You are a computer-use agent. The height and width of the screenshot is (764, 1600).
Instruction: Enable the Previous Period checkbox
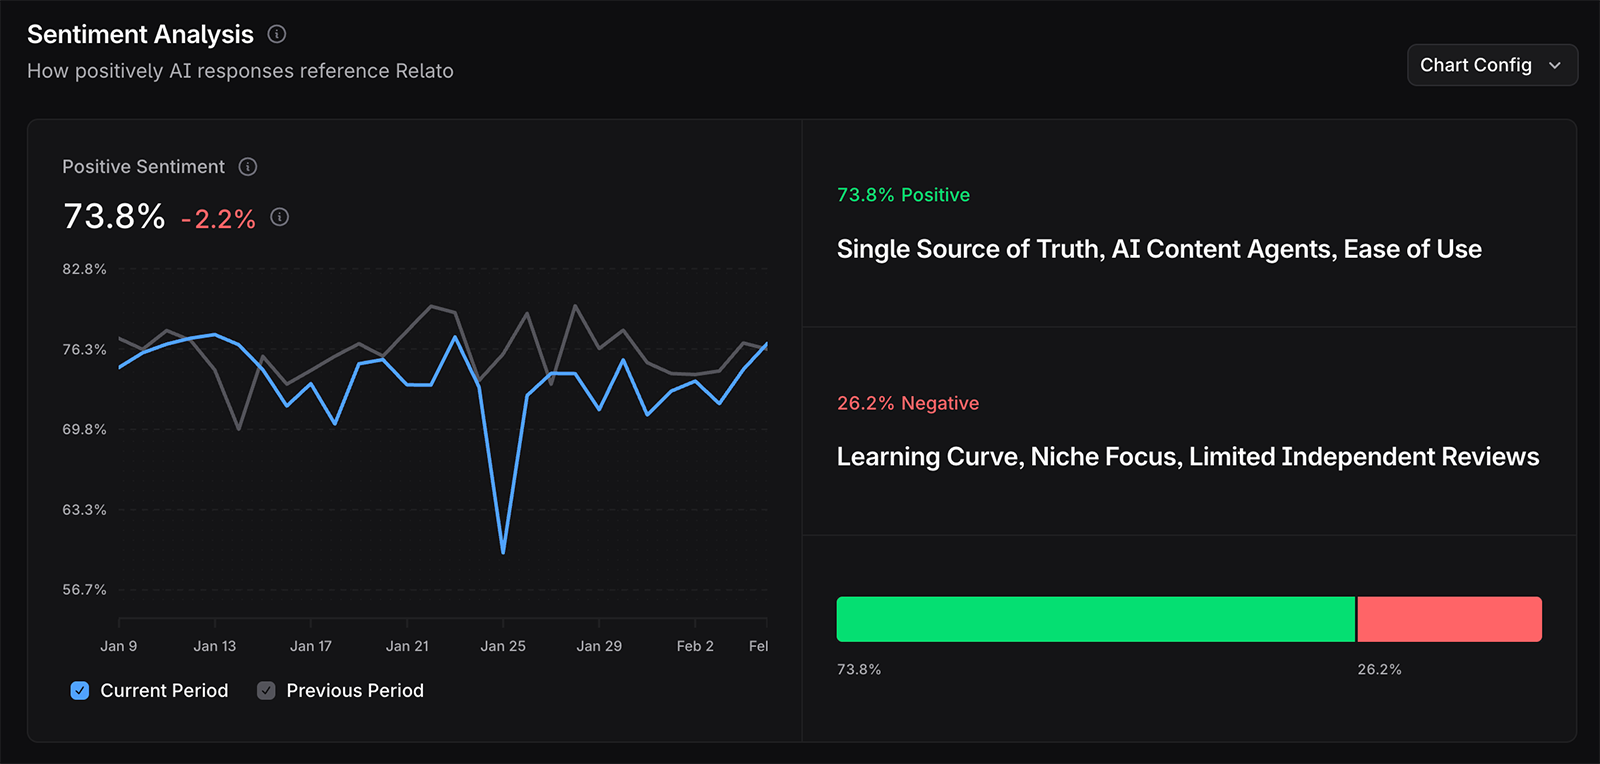click(265, 690)
